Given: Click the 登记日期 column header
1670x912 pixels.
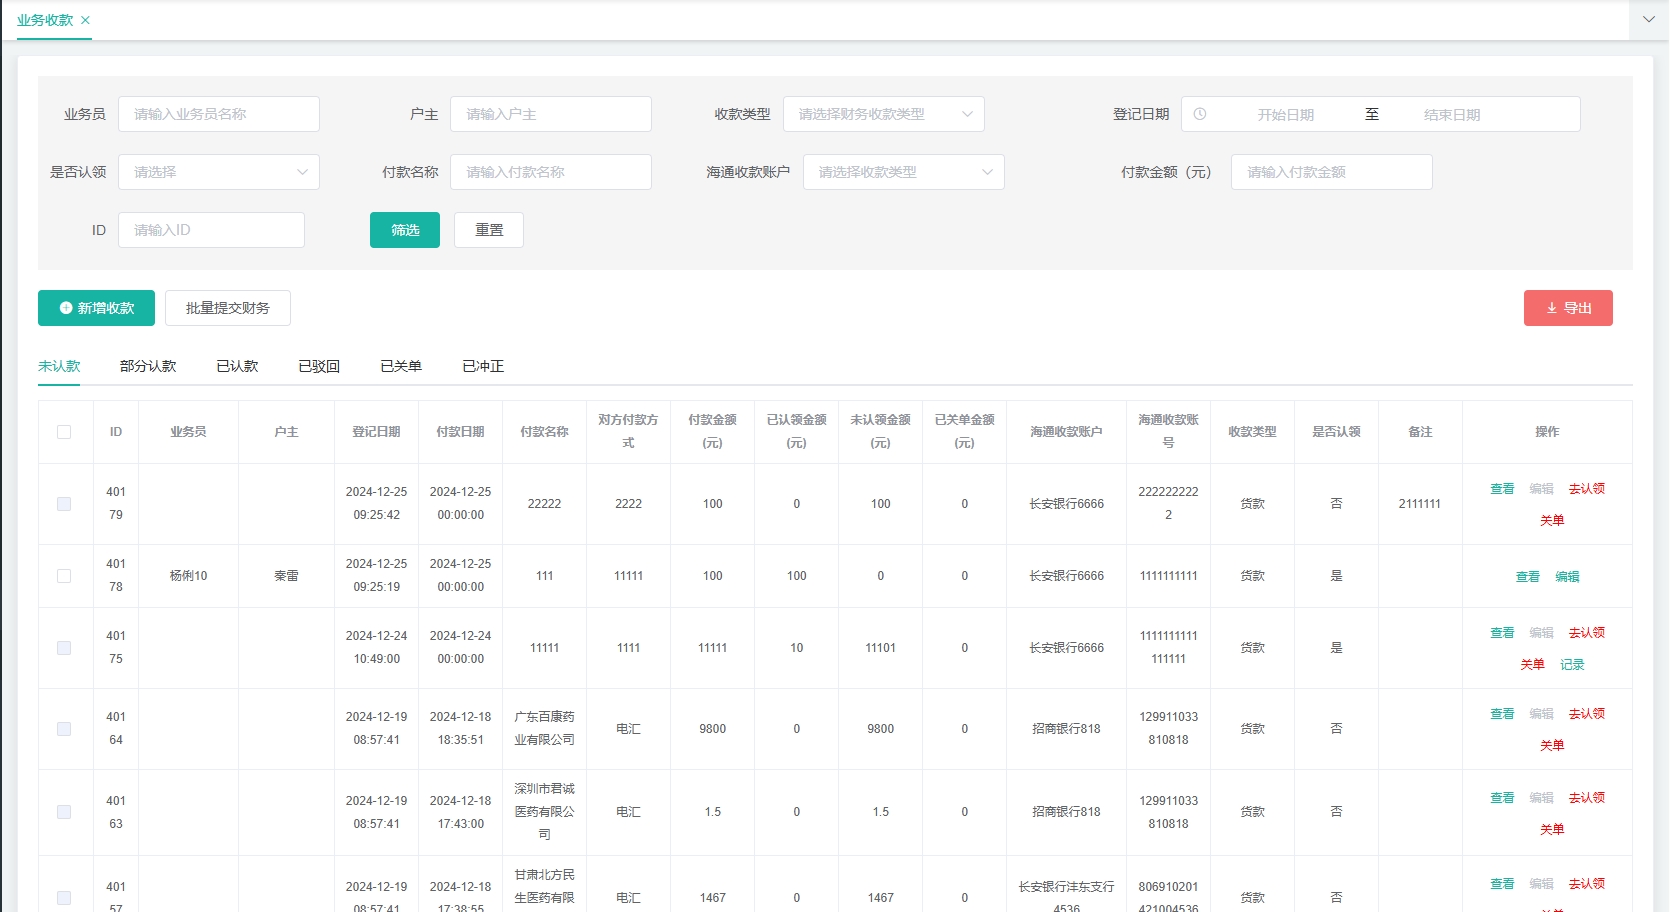Looking at the screenshot, I should (x=376, y=432).
